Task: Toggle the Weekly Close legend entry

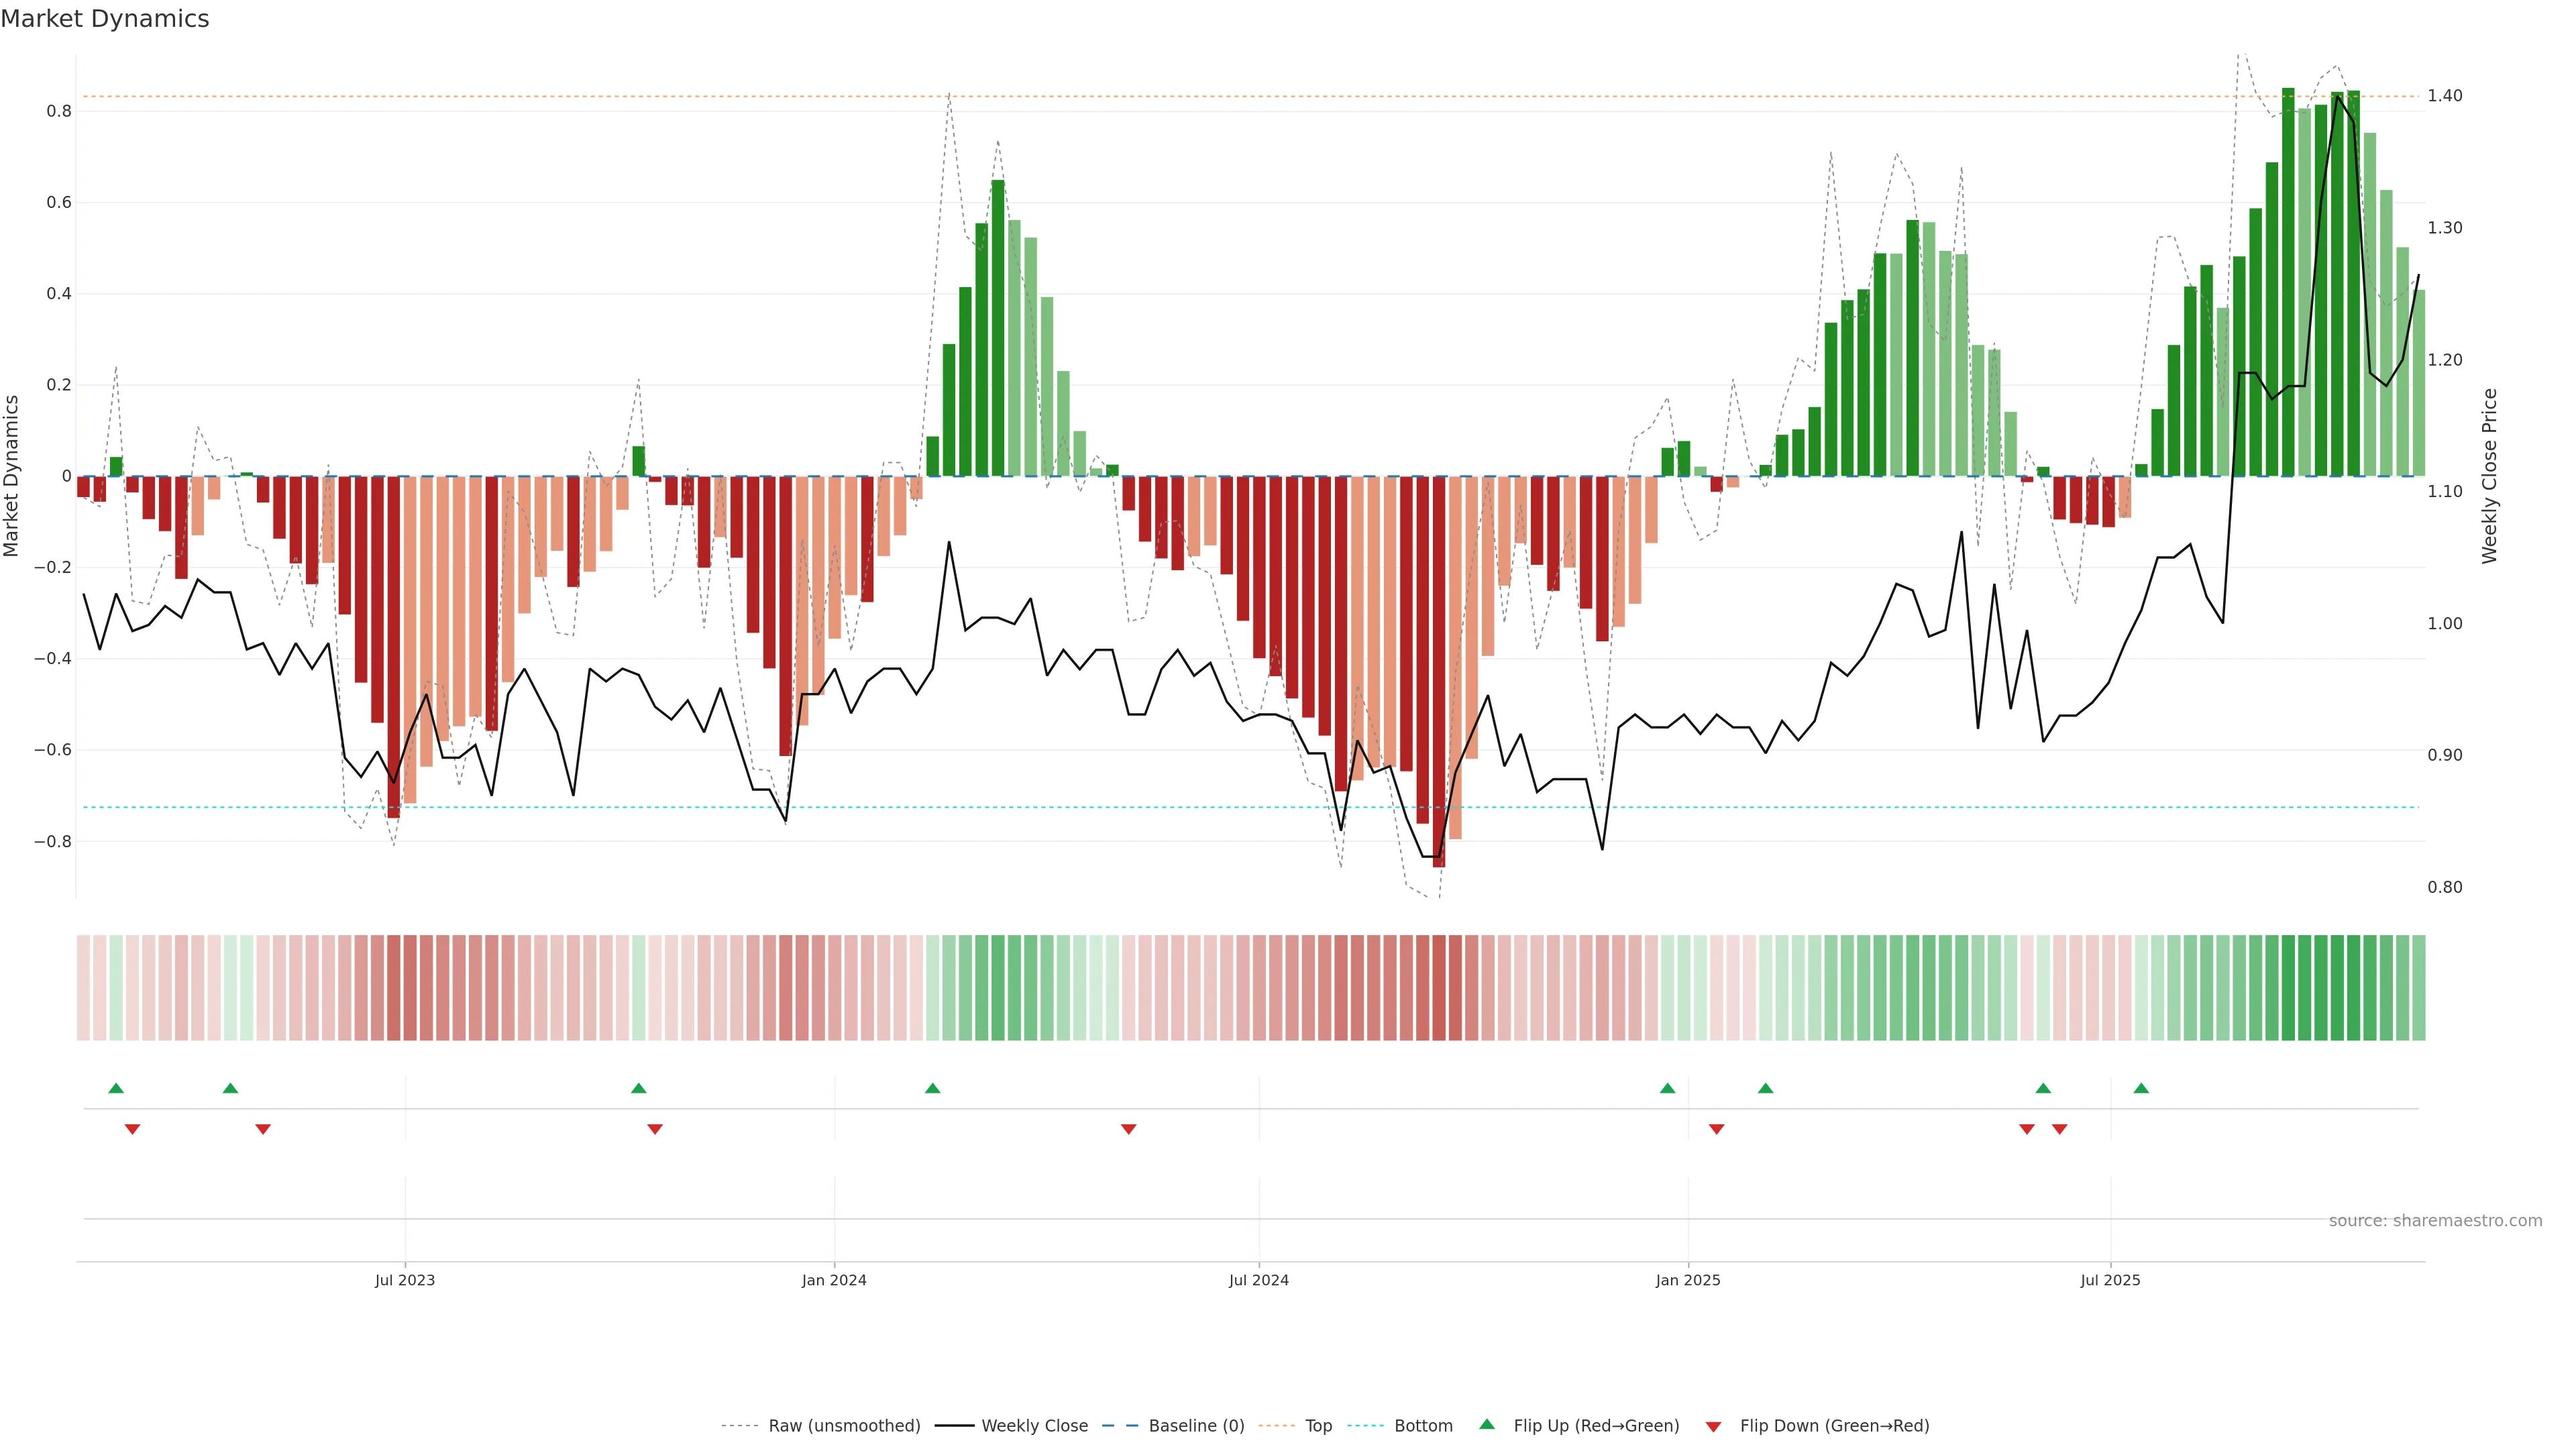Action: point(1034,1426)
